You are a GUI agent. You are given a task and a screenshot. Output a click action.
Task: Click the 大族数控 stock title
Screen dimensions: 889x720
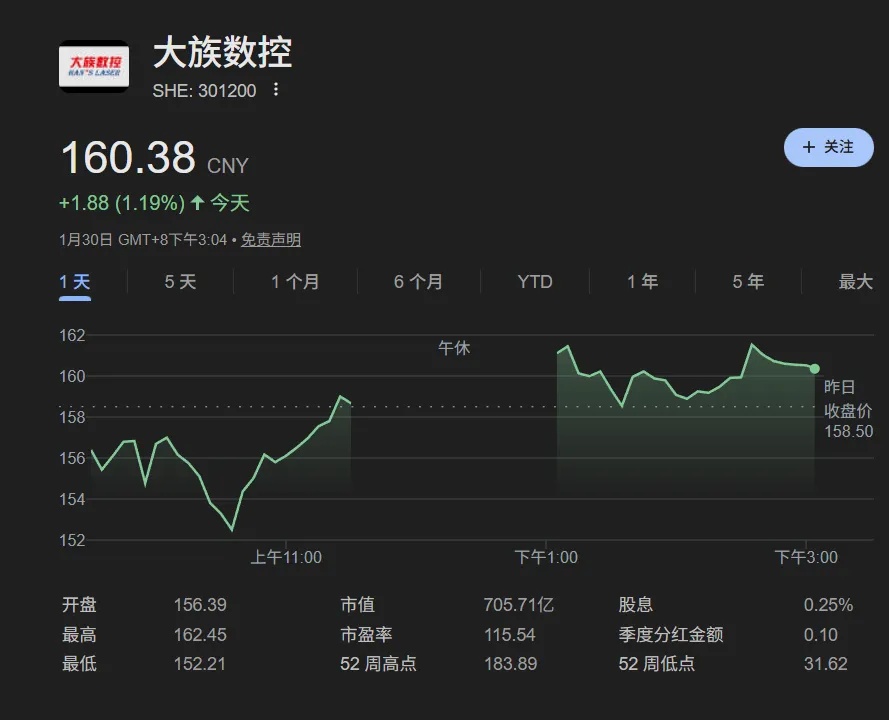[222, 52]
